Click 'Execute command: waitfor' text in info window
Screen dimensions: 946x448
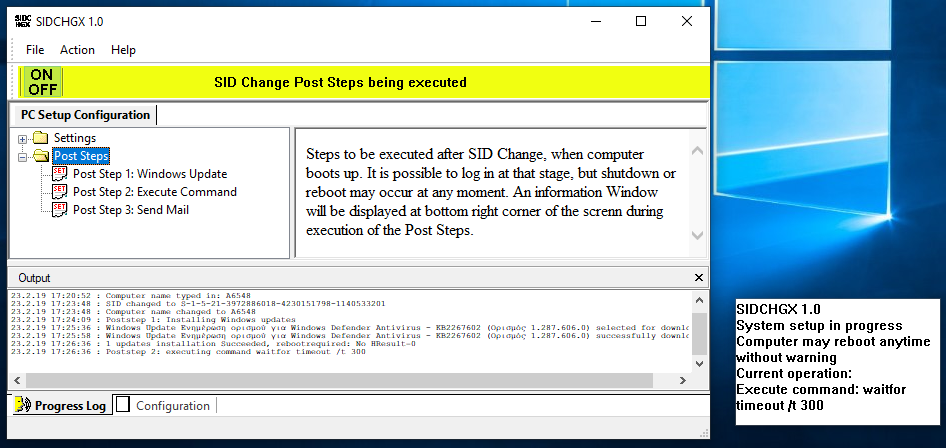821,390
